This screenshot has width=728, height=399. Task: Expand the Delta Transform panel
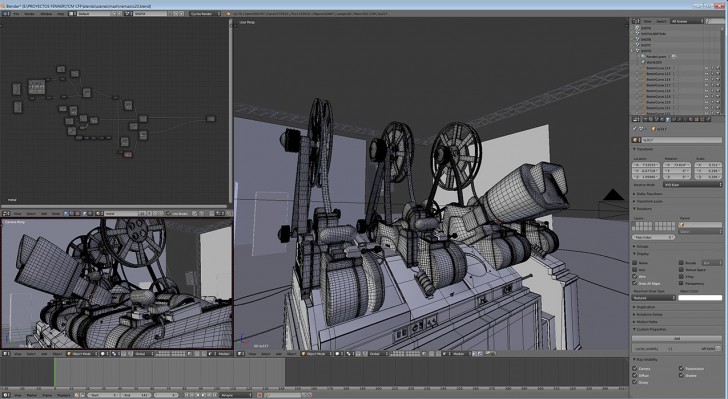648,194
